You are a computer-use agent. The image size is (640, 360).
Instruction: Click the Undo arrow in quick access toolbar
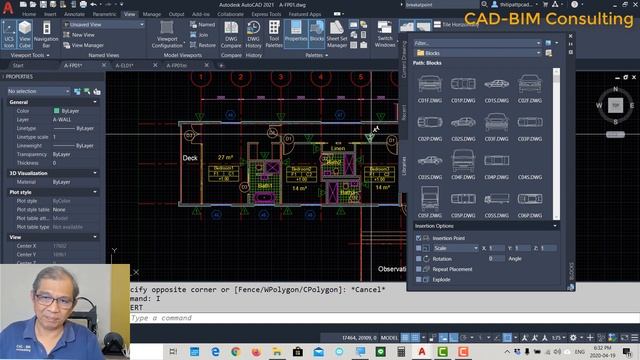click(93, 4)
